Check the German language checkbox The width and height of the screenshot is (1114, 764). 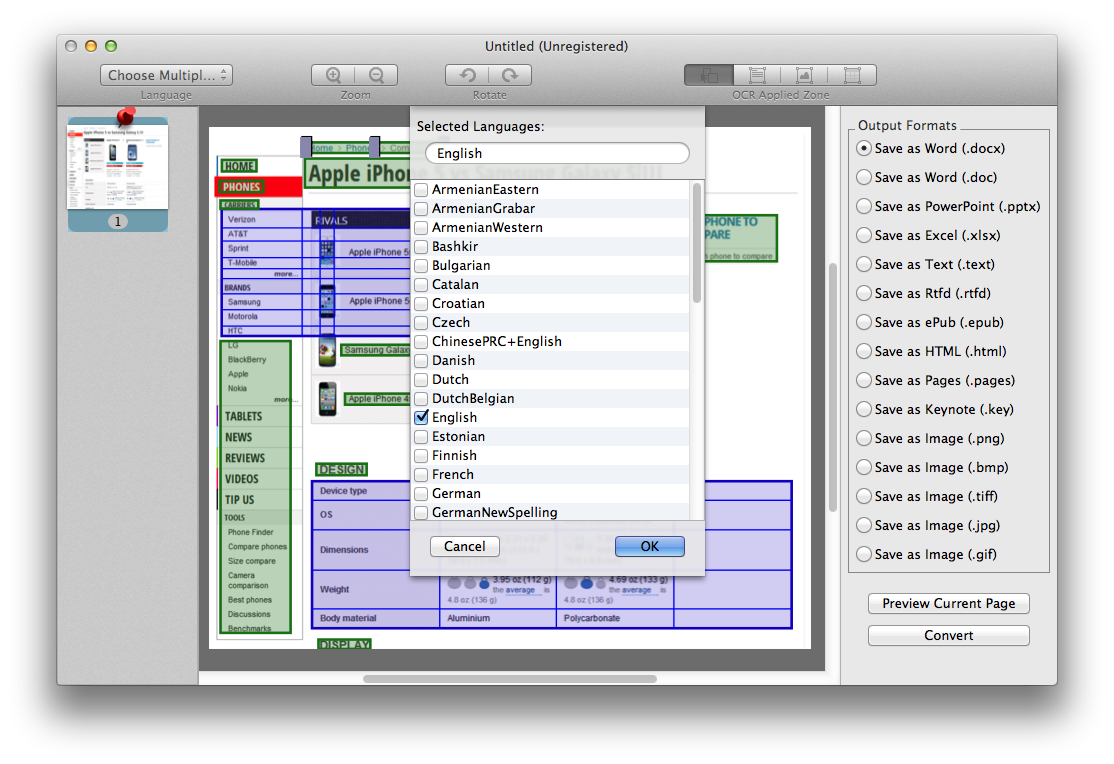[x=422, y=494]
